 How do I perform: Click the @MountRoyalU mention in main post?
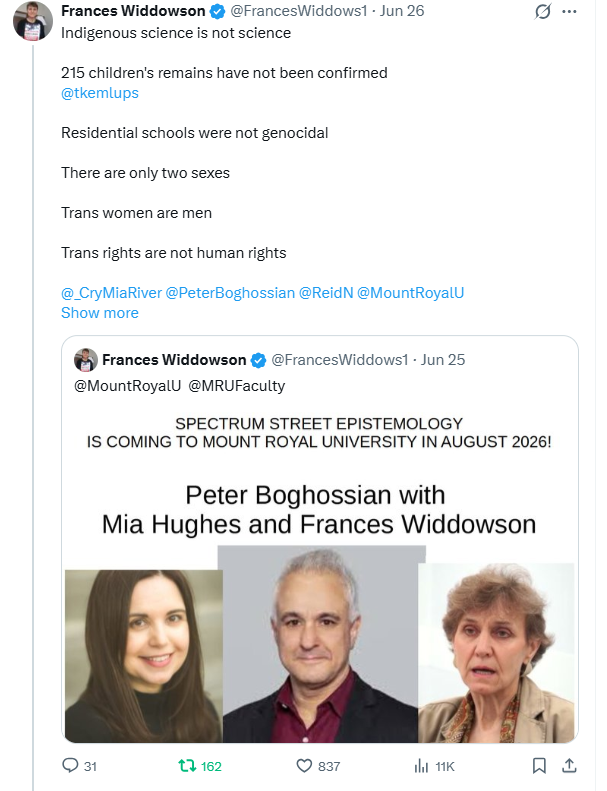[x=410, y=293]
